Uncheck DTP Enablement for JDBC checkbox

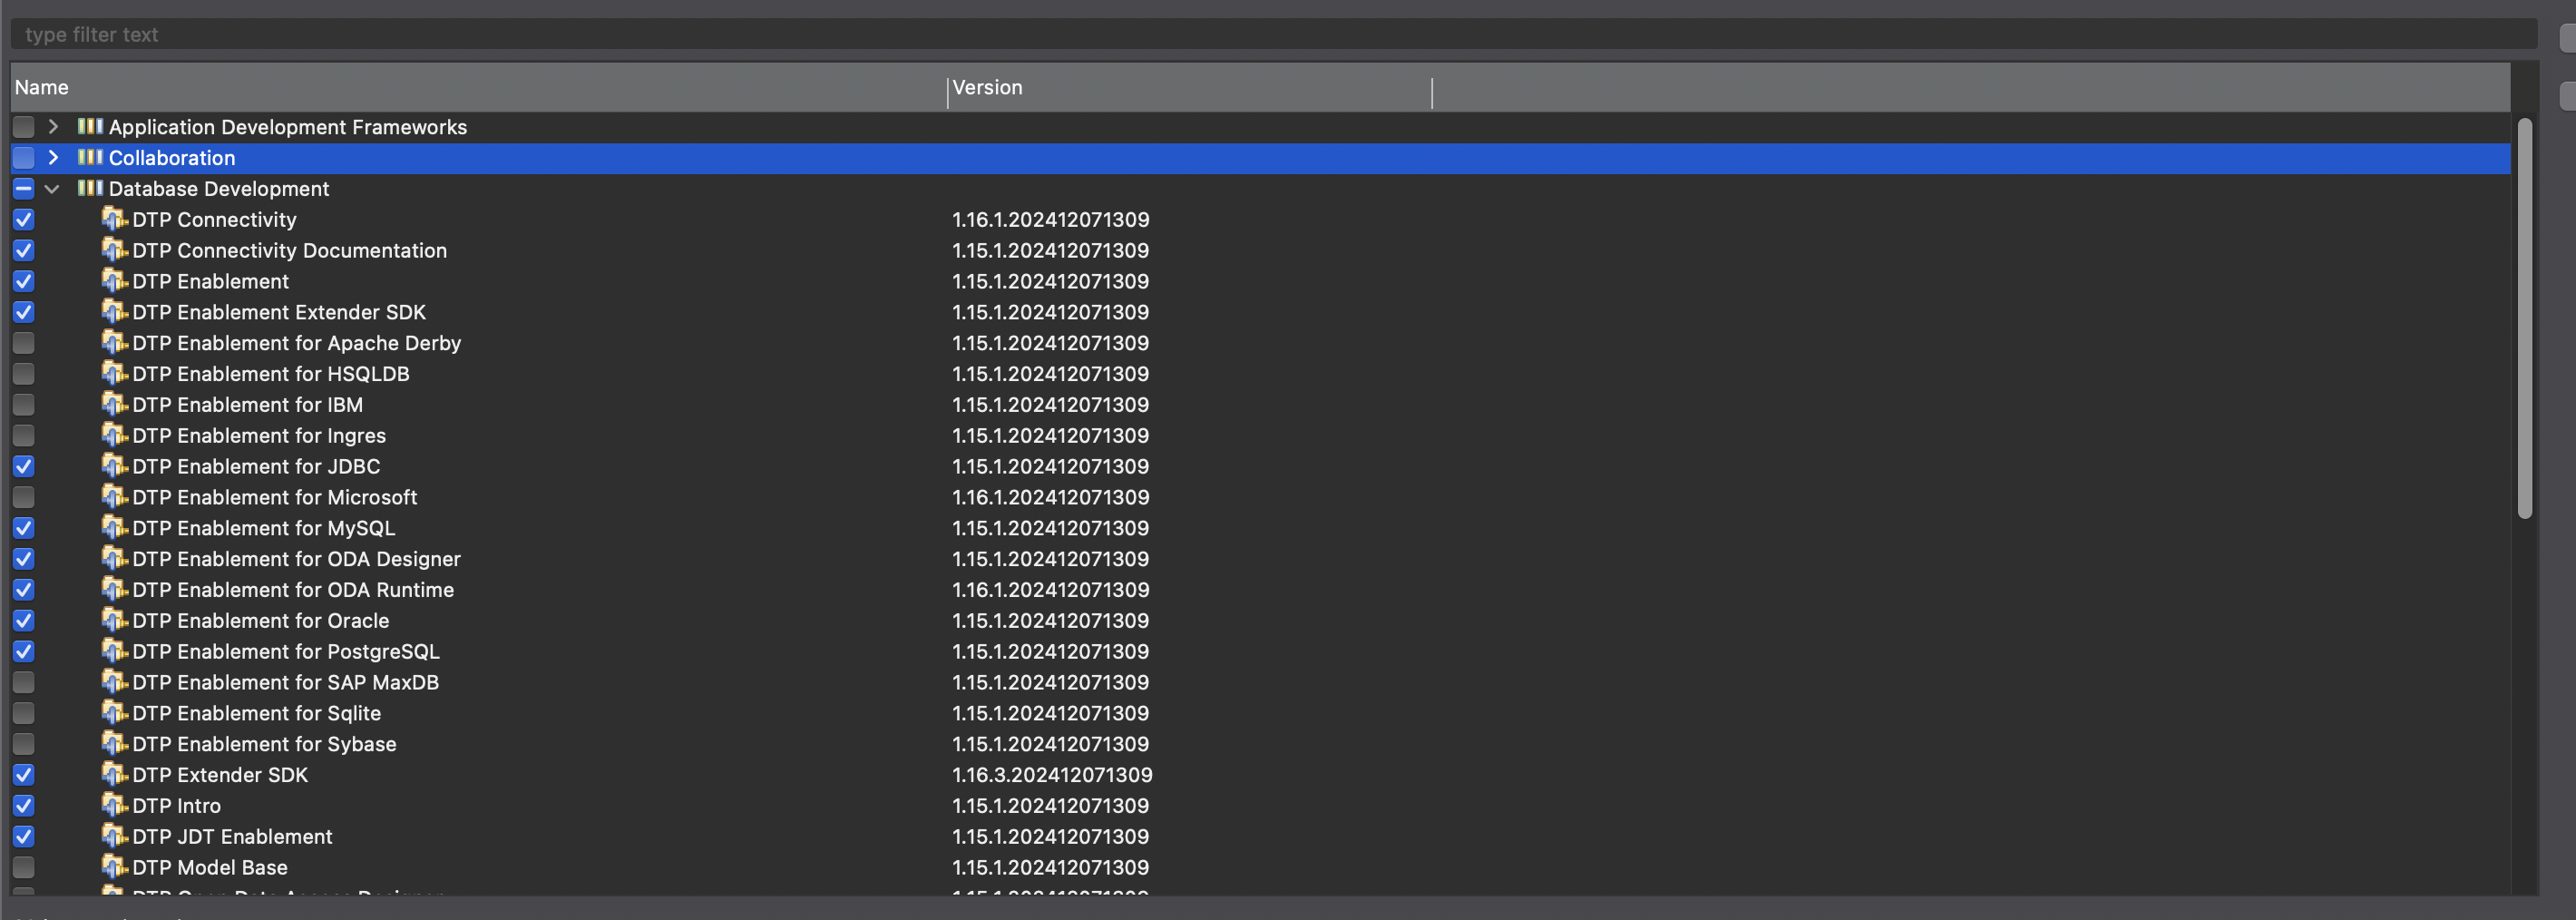point(24,467)
